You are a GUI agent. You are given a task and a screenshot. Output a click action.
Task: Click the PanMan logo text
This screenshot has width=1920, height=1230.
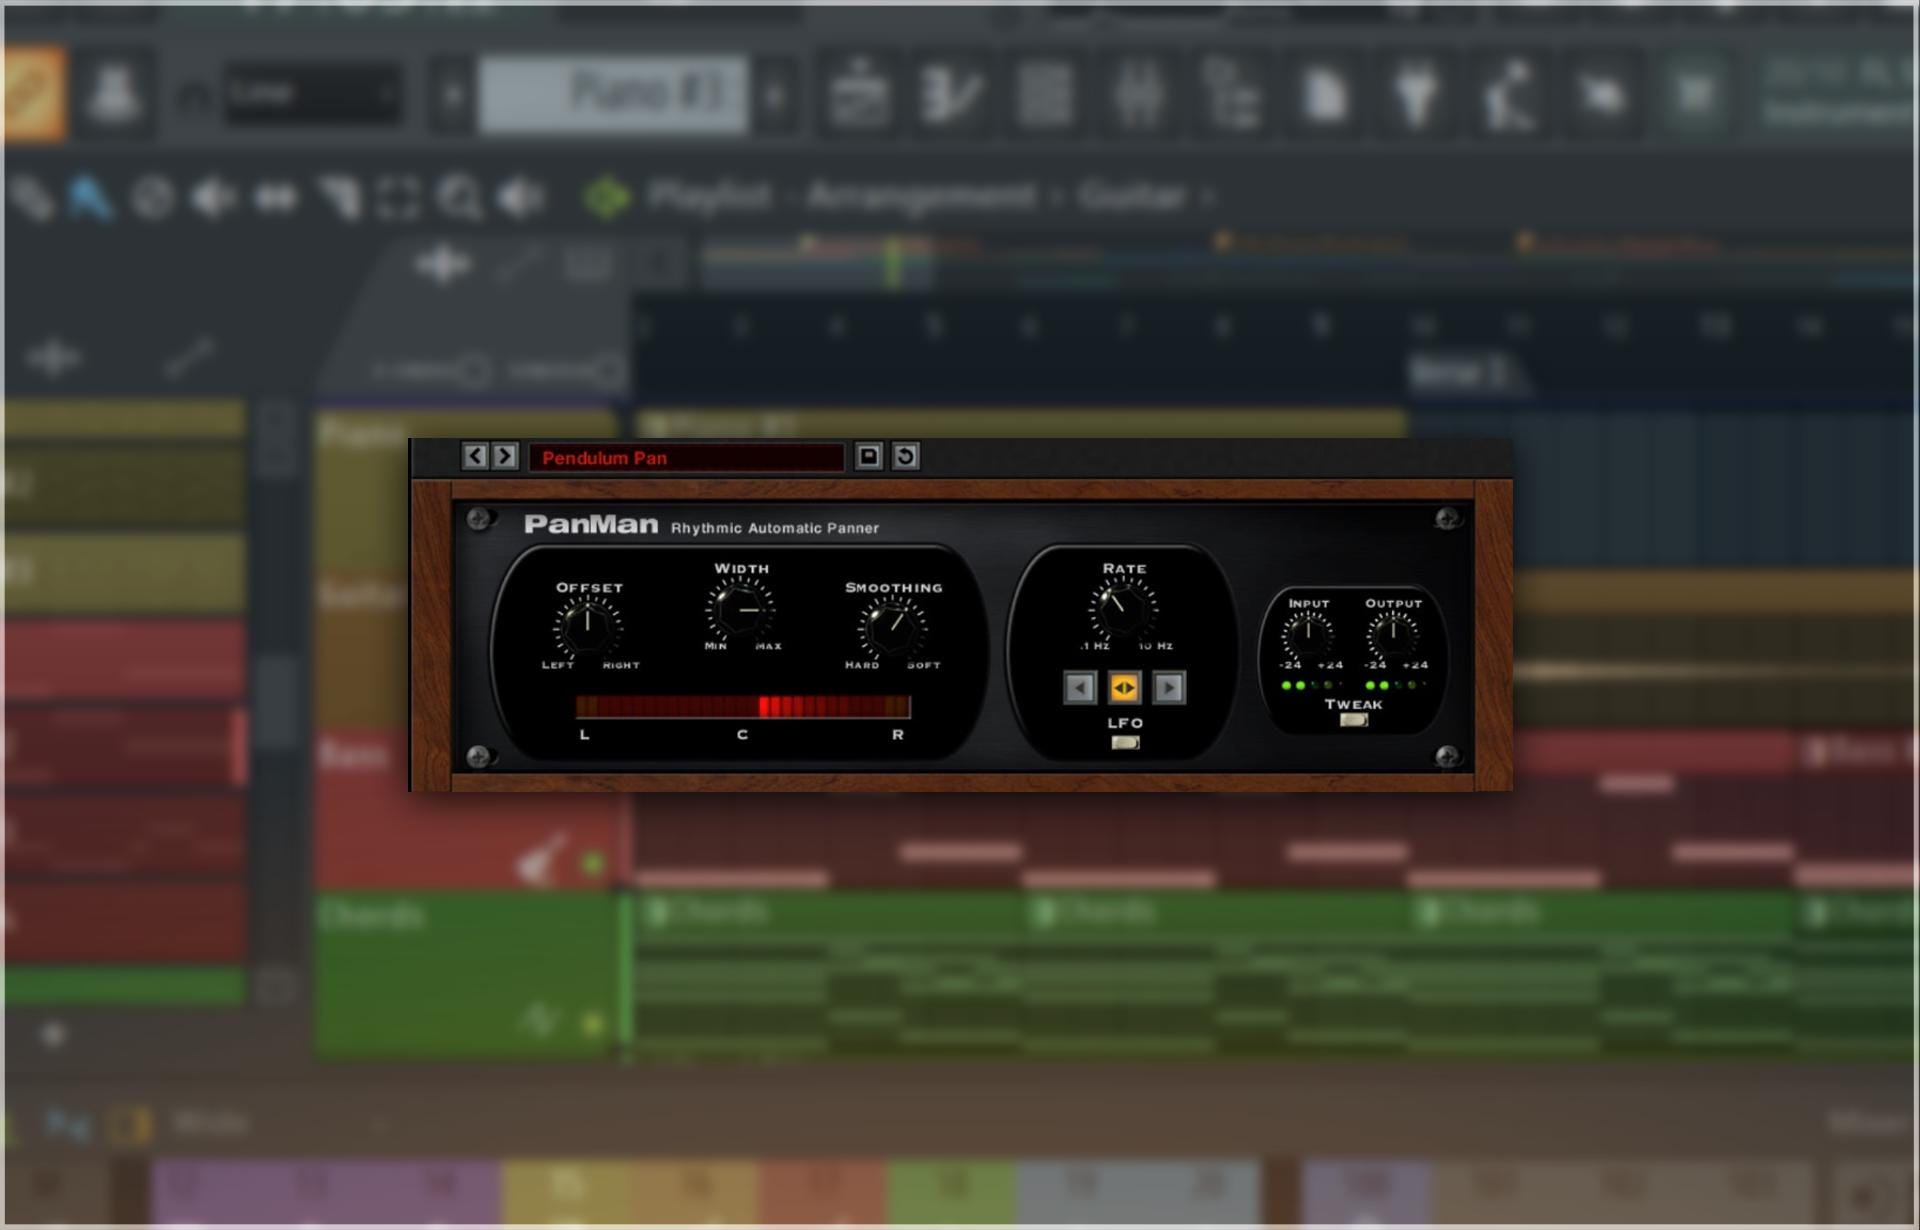coord(591,525)
